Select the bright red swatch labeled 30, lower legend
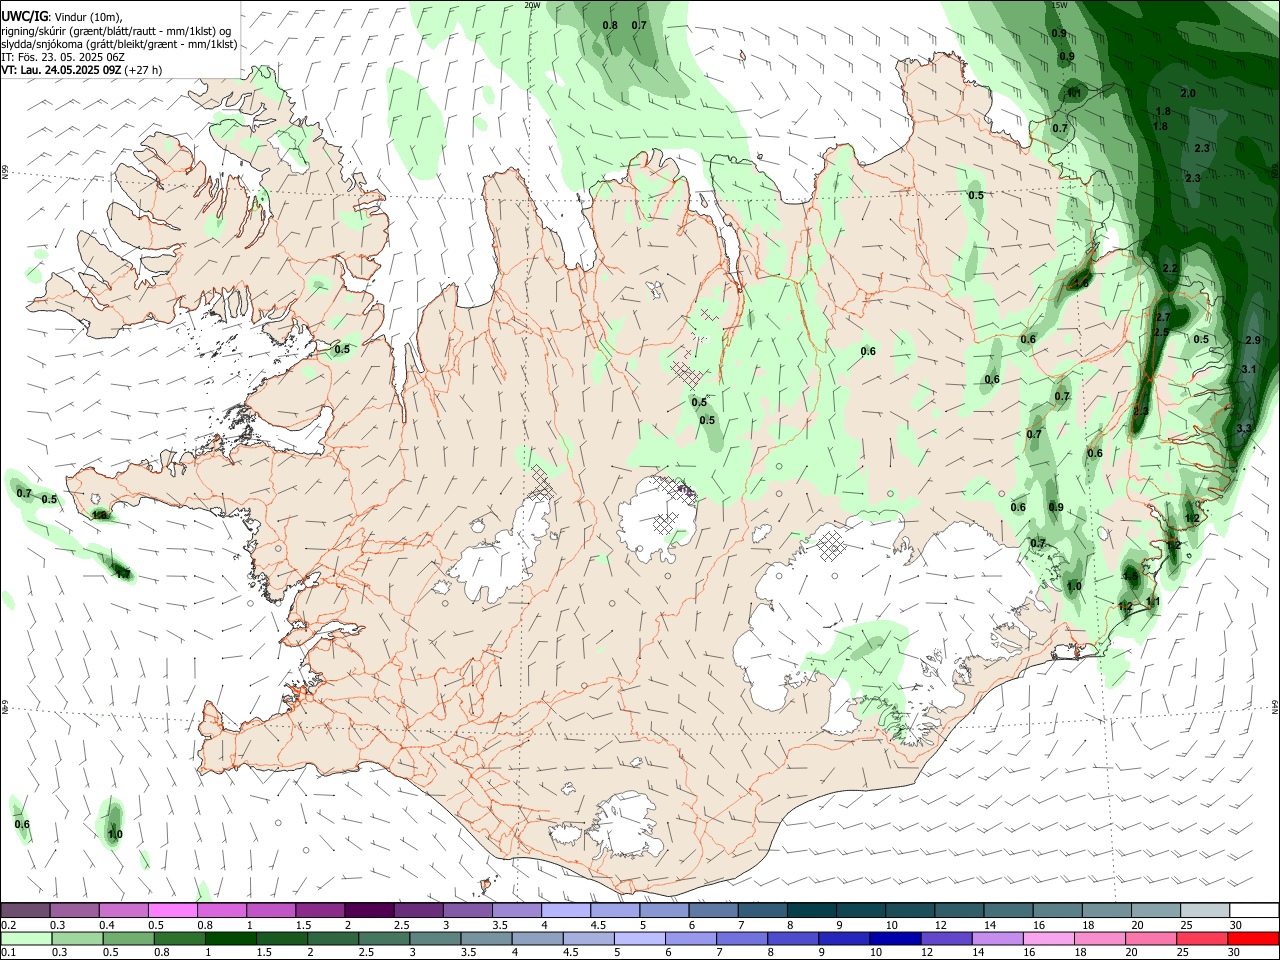Screen dimensions: 1280x960 pos(1252,938)
